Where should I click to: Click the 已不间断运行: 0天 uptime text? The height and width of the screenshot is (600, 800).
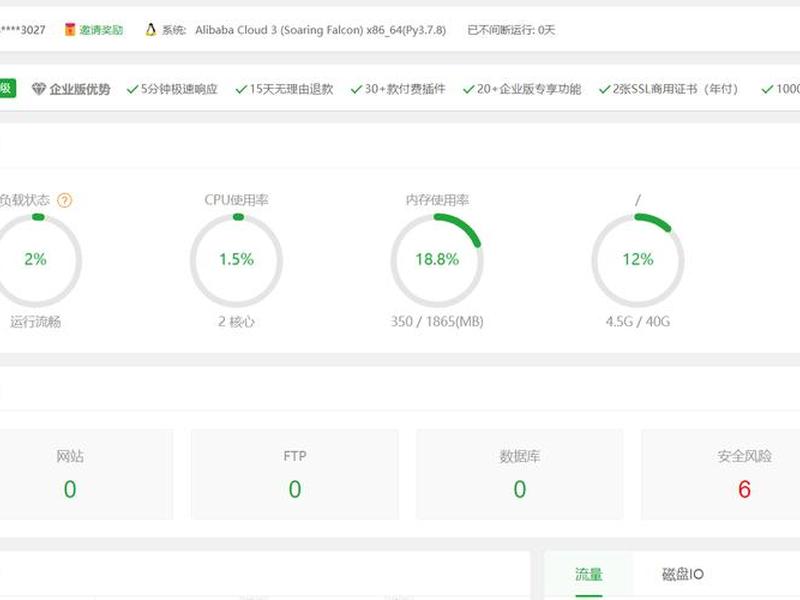pyautogui.click(x=511, y=30)
